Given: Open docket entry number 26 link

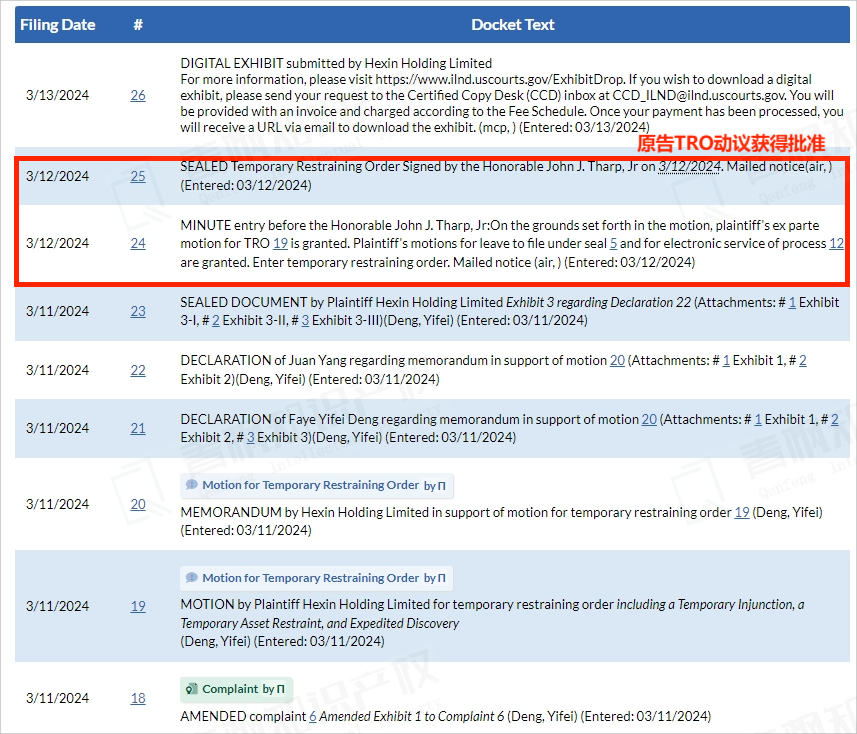Looking at the screenshot, I should [x=138, y=96].
